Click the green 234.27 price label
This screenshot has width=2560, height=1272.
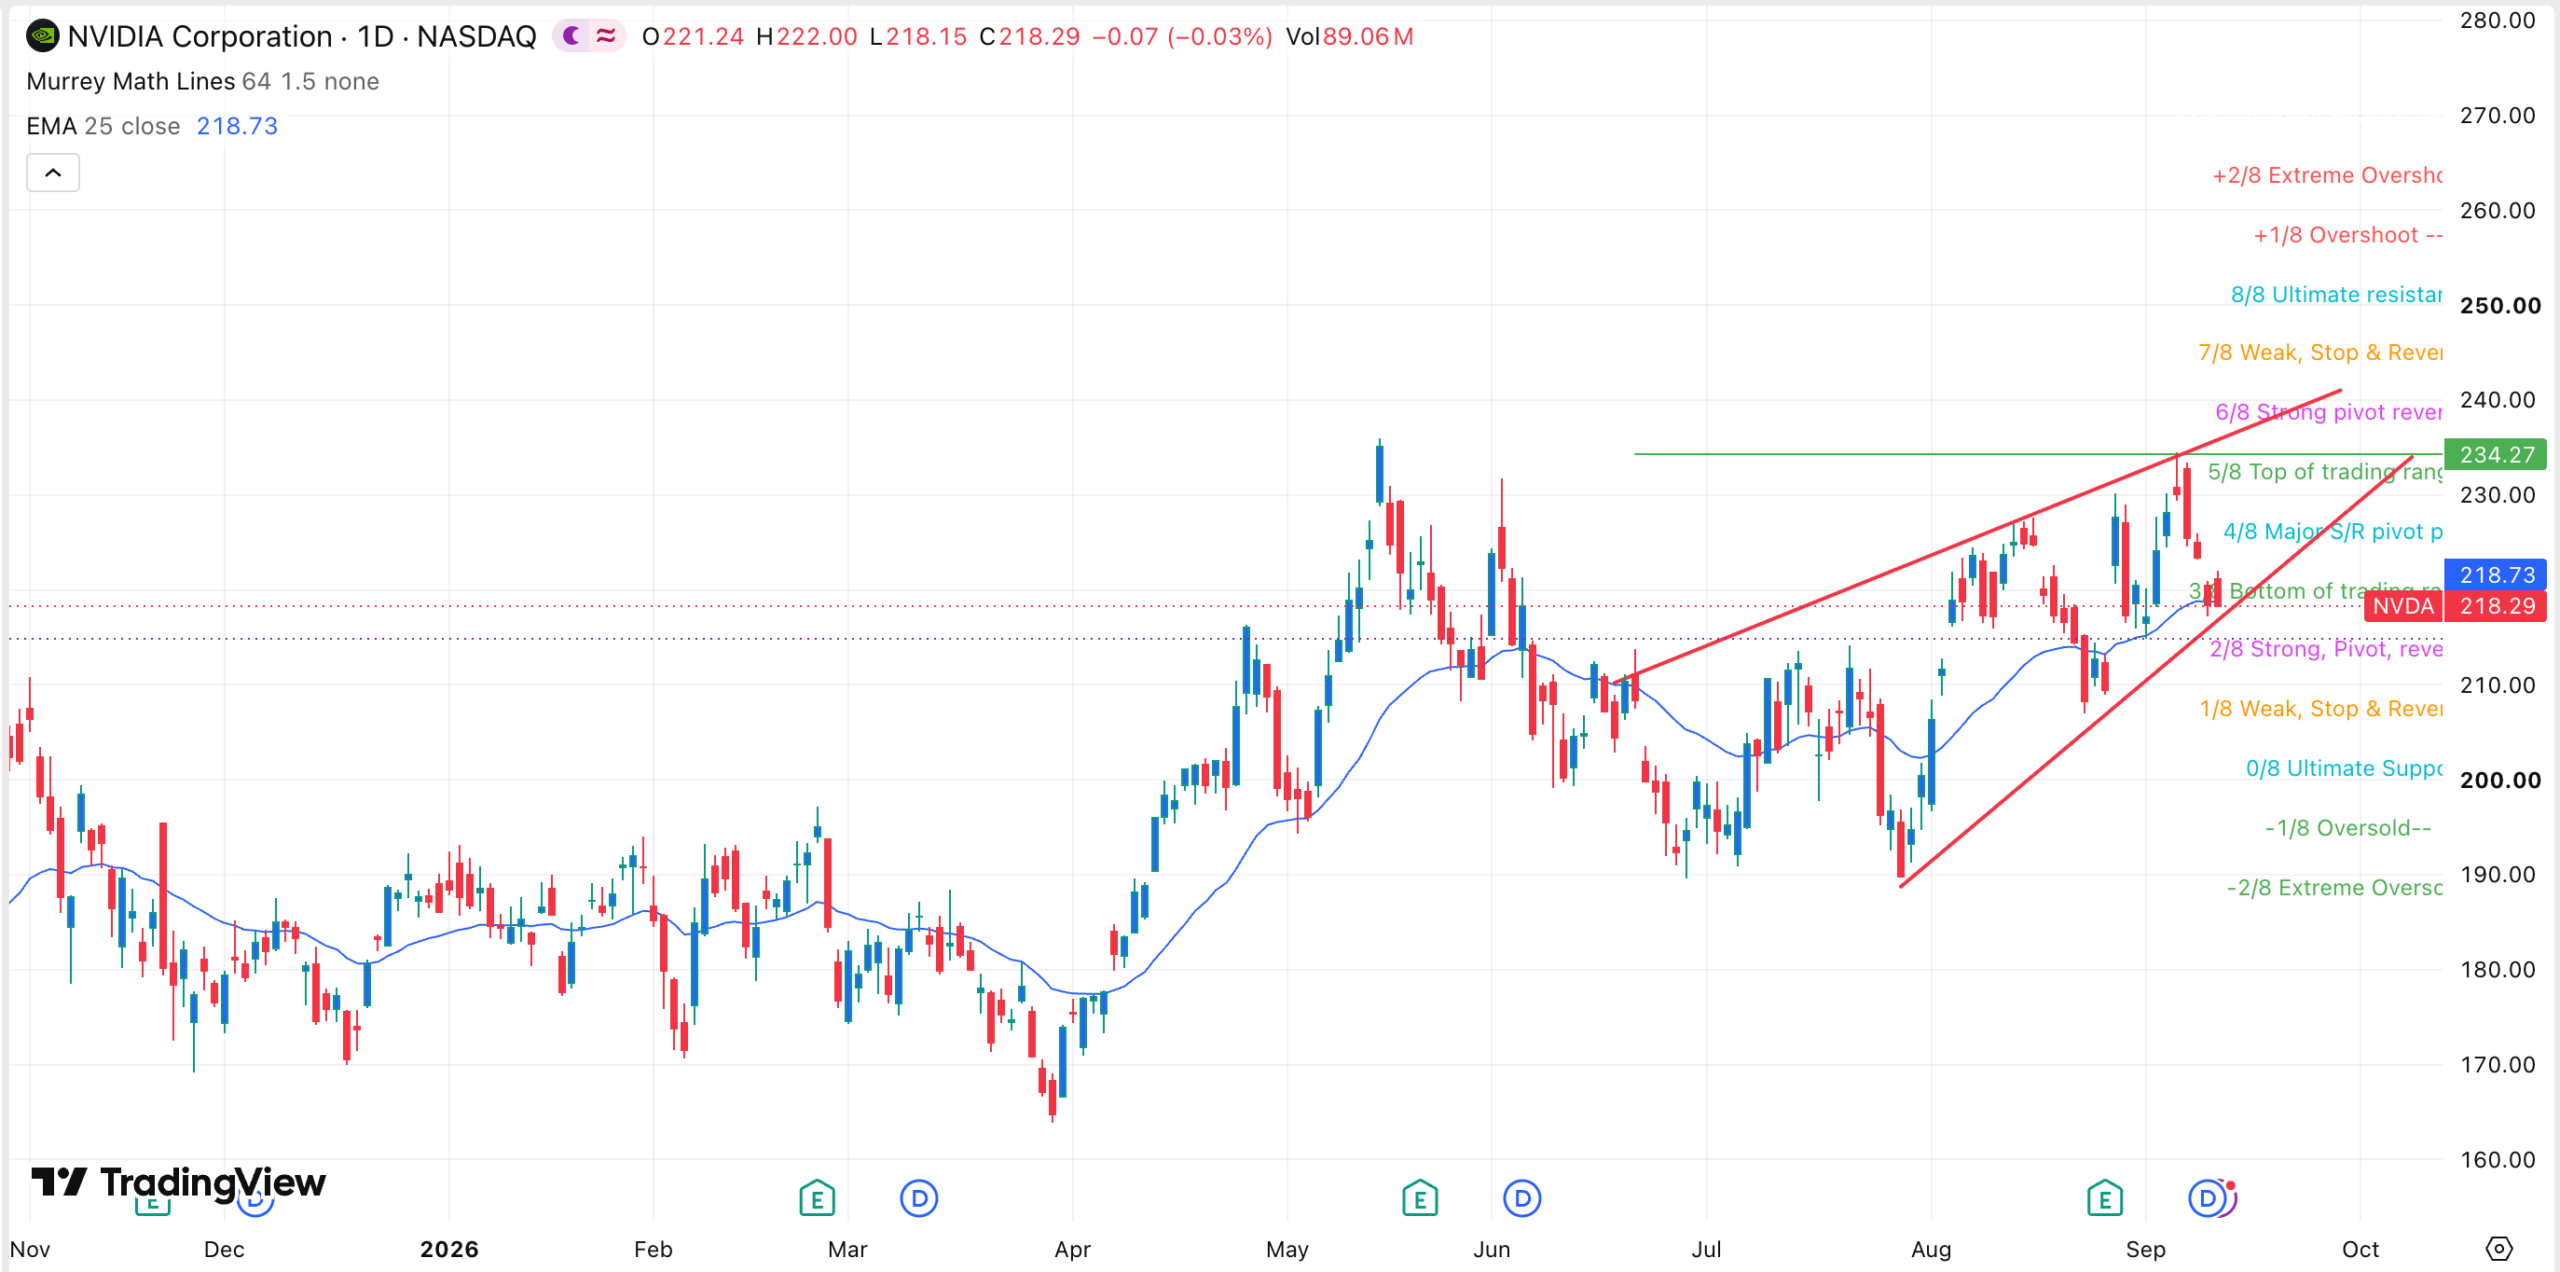(x=2495, y=455)
